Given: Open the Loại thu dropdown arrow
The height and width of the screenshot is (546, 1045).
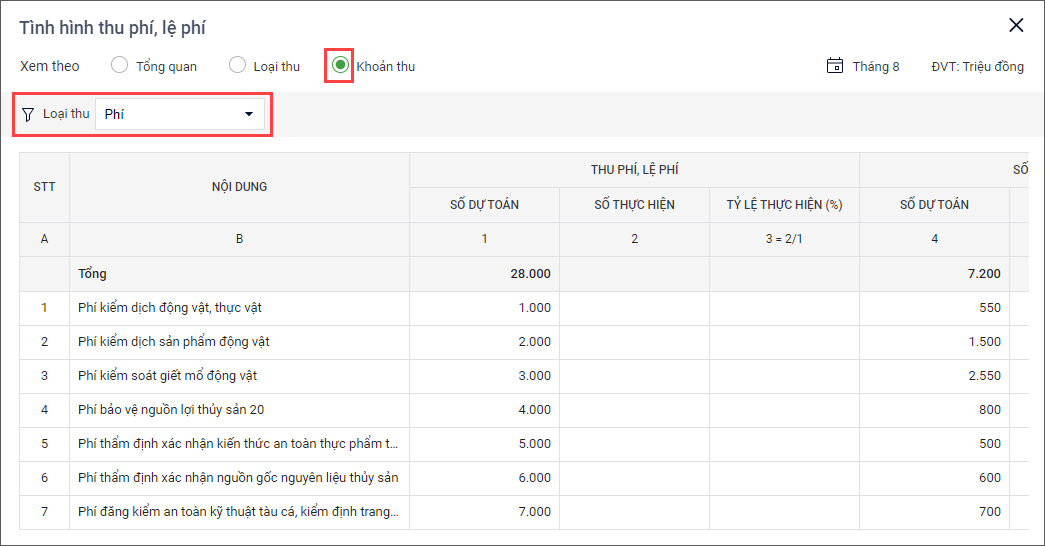Looking at the screenshot, I should coord(249,114).
